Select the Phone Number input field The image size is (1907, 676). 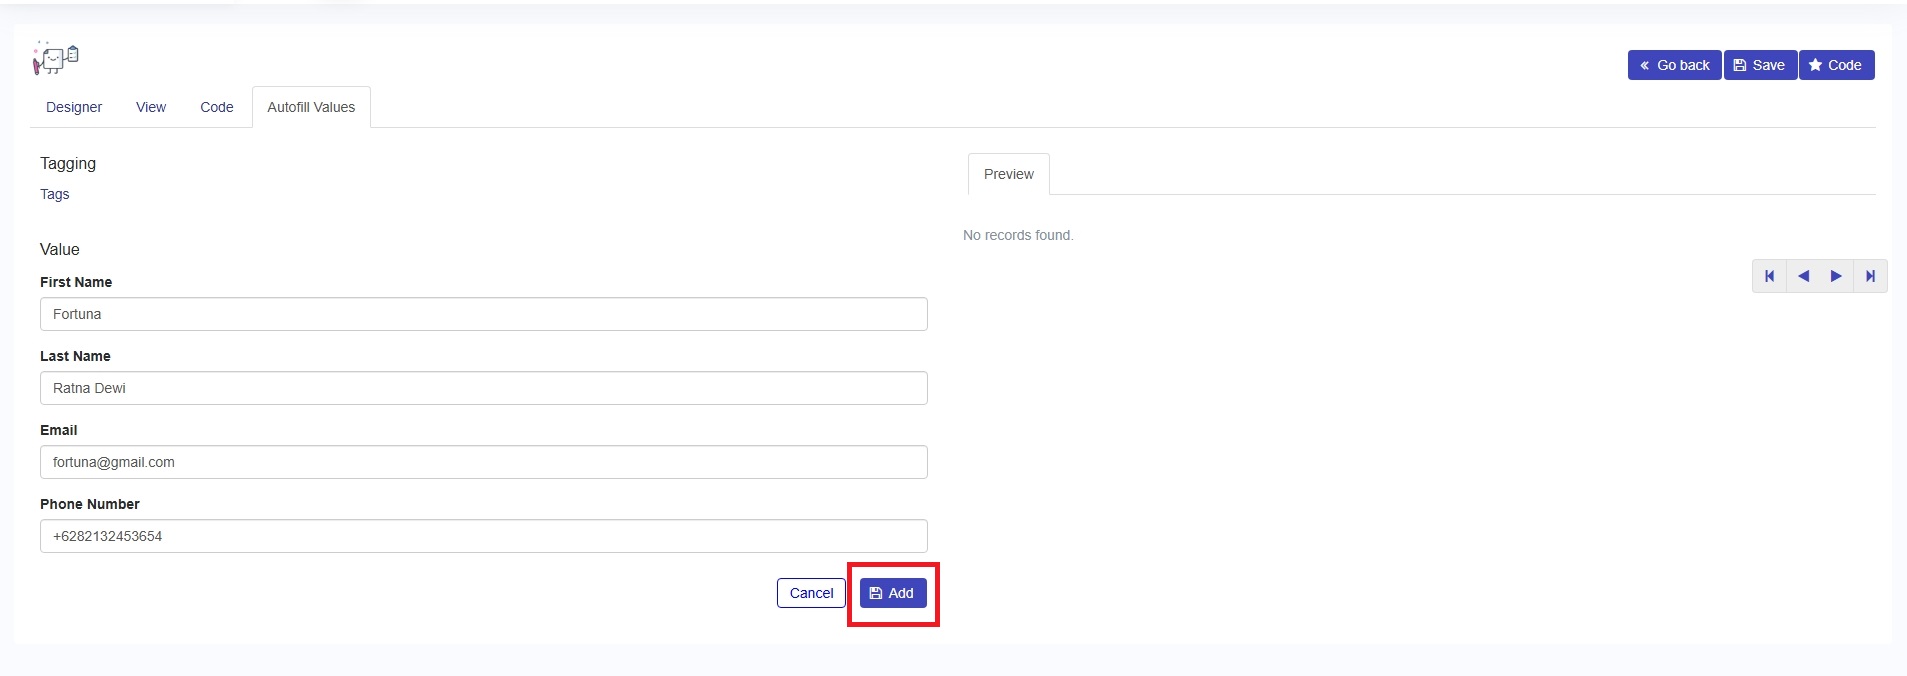(483, 536)
